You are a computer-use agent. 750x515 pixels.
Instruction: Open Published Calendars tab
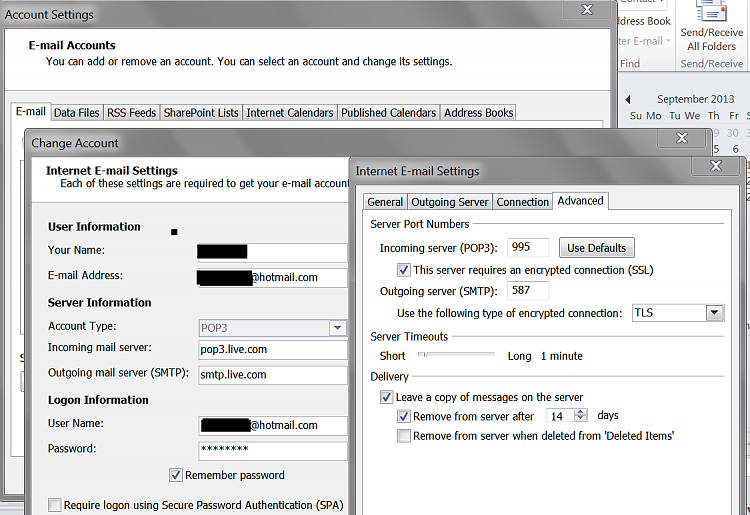click(x=388, y=113)
